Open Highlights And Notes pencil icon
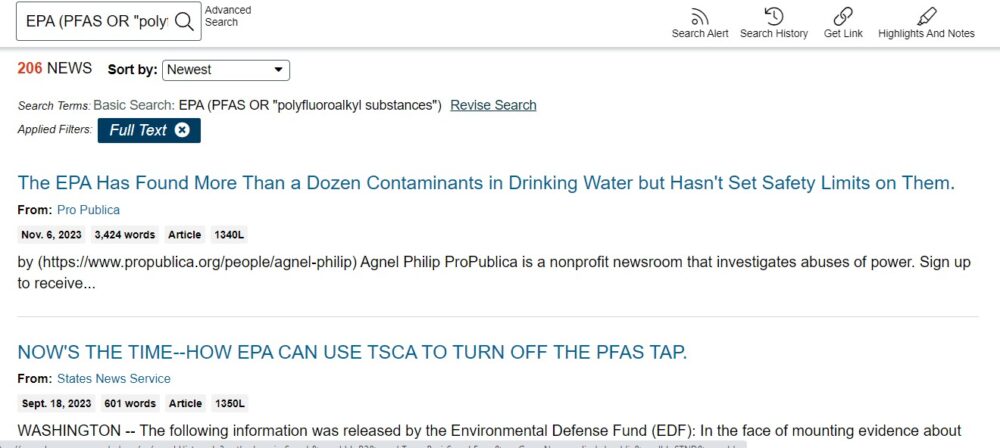The image size is (1000, 448). pyautogui.click(x=927, y=17)
